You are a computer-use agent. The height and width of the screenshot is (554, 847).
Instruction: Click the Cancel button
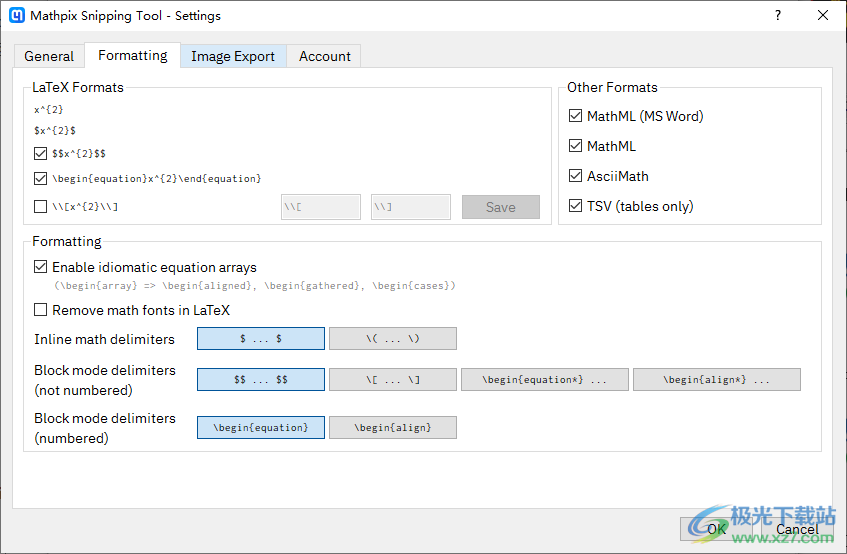797,529
